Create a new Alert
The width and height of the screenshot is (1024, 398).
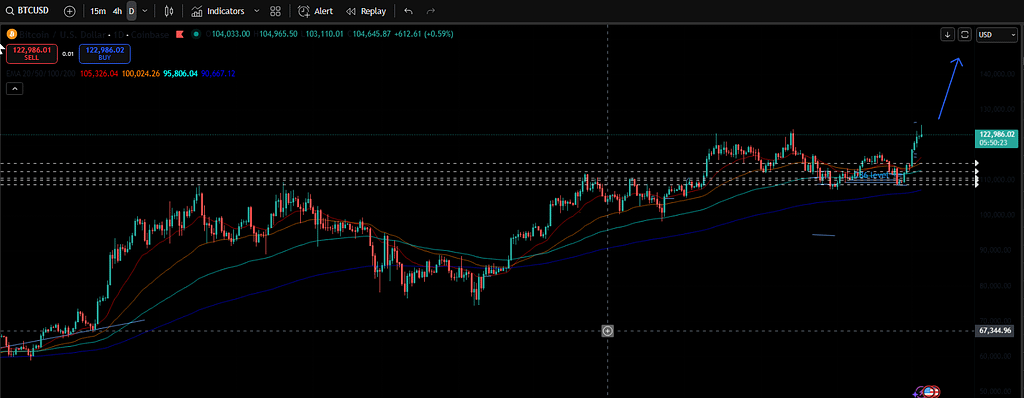tap(315, 11)
